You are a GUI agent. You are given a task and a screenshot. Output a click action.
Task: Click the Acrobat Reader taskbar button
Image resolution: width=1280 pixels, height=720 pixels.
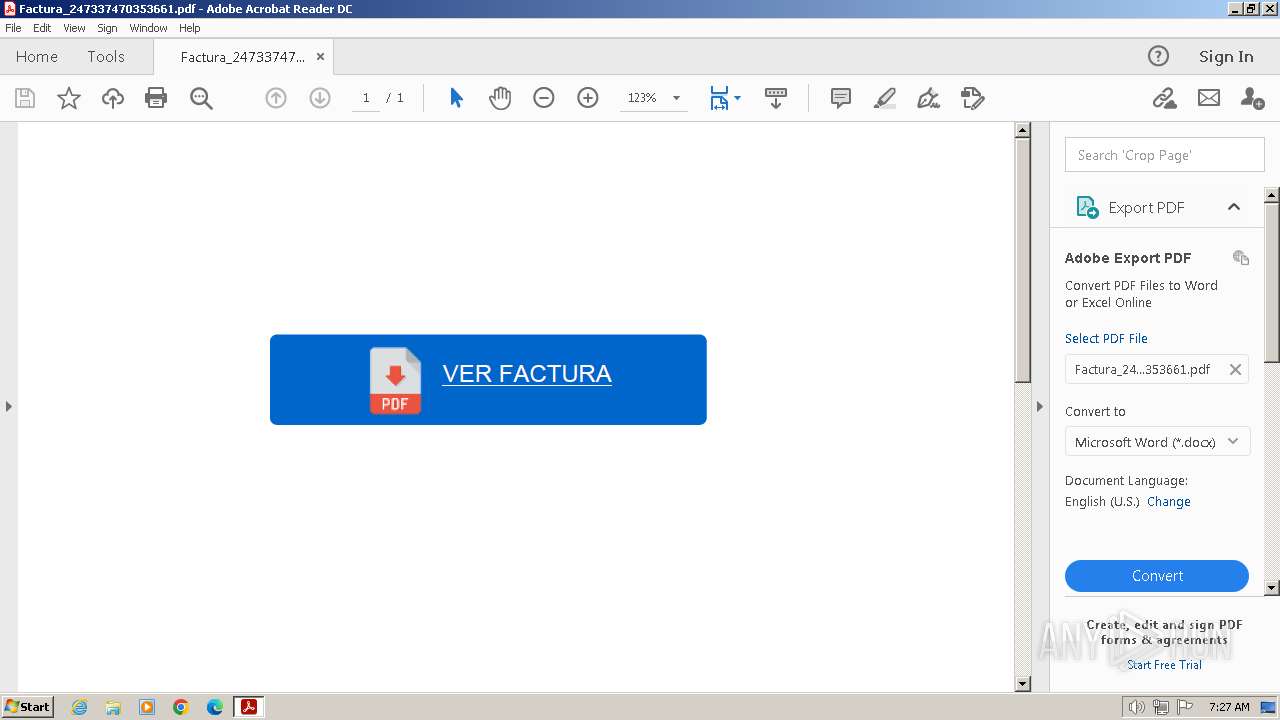pos(248,707)
